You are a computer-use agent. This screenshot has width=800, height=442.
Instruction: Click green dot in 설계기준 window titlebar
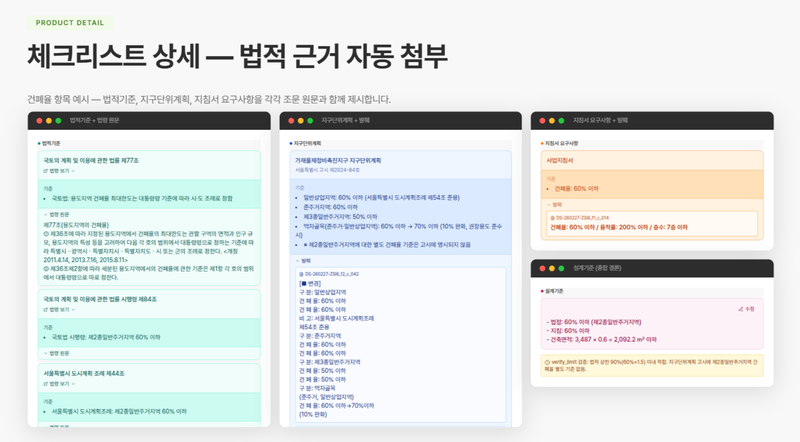click(561, 268)
